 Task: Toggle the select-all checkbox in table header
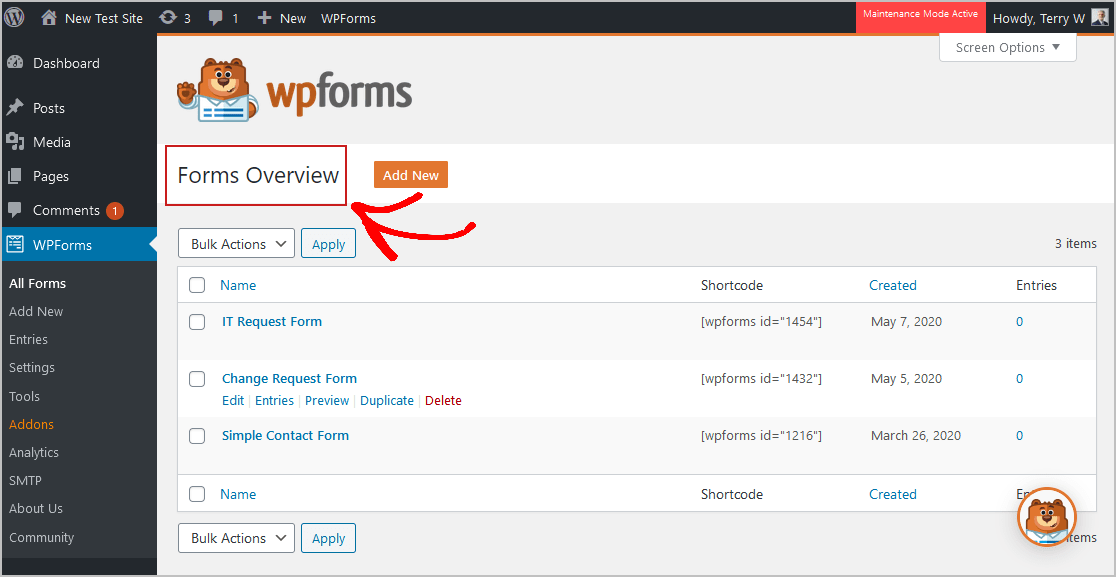[197, 285]
